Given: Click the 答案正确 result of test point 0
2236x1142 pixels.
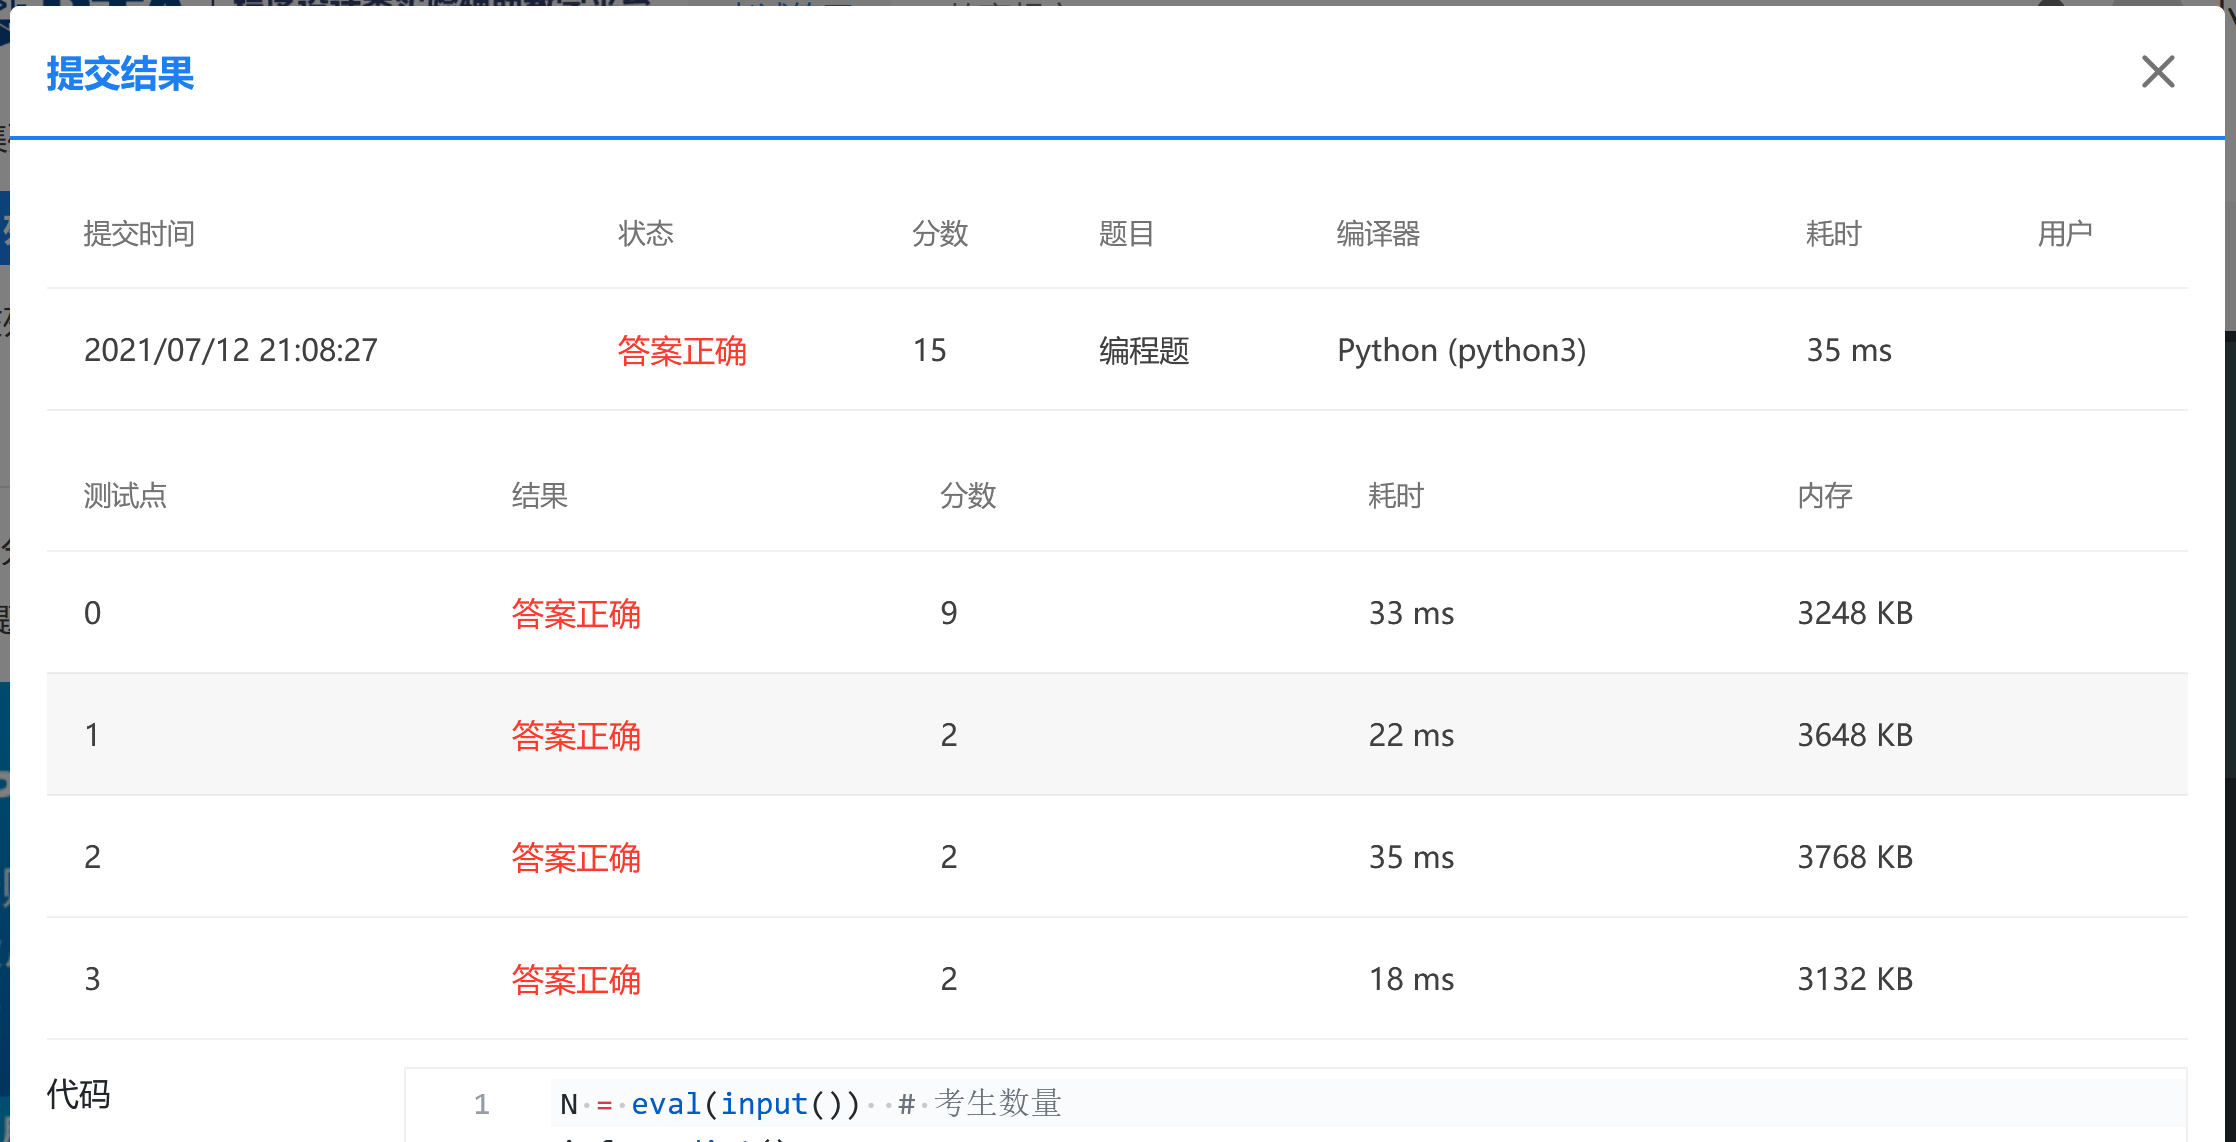Looking at the screenshot, I should 576,613.
